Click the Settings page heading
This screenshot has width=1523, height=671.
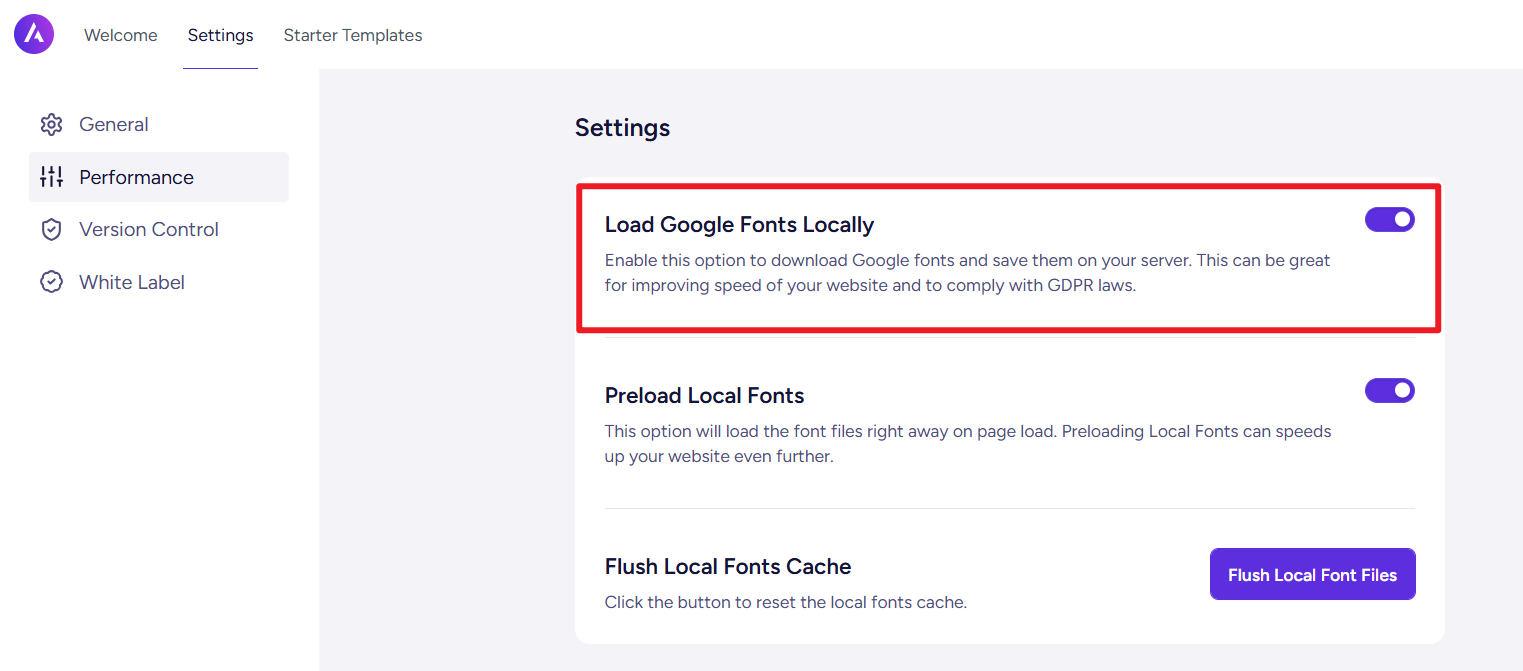623,128
